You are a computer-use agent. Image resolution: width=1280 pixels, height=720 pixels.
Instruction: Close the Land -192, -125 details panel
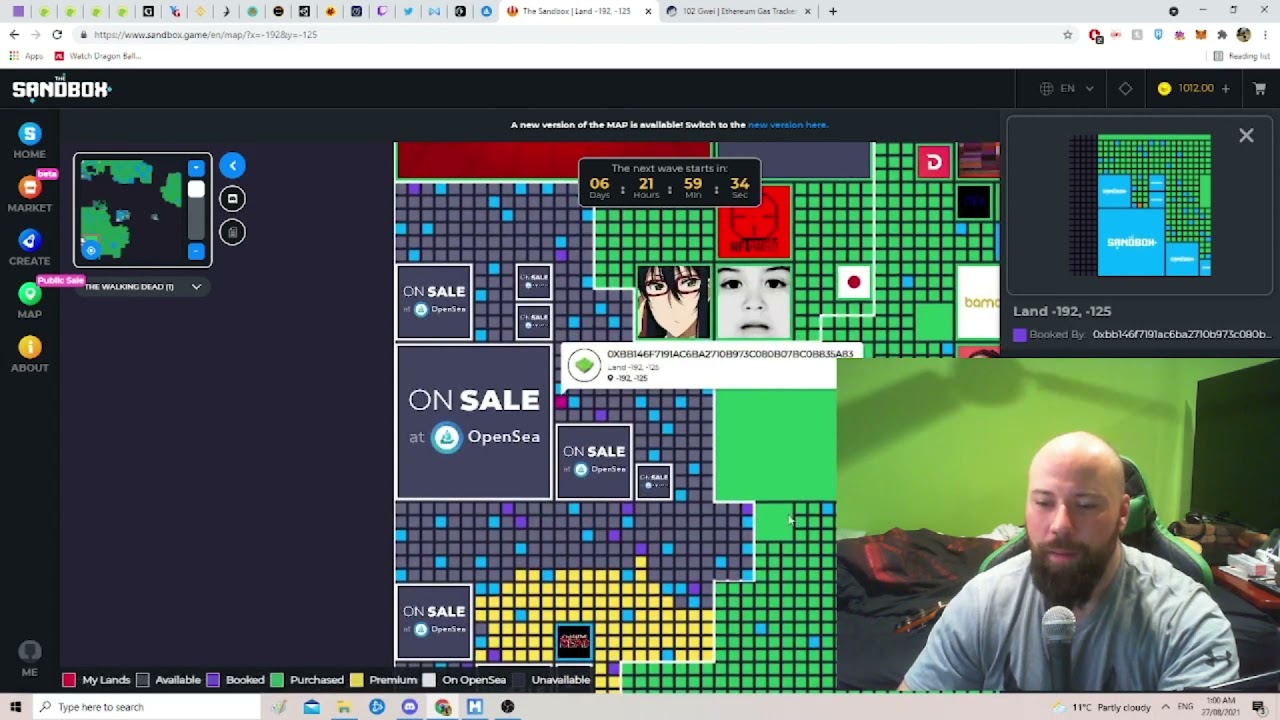click(x=1246, y=135)
